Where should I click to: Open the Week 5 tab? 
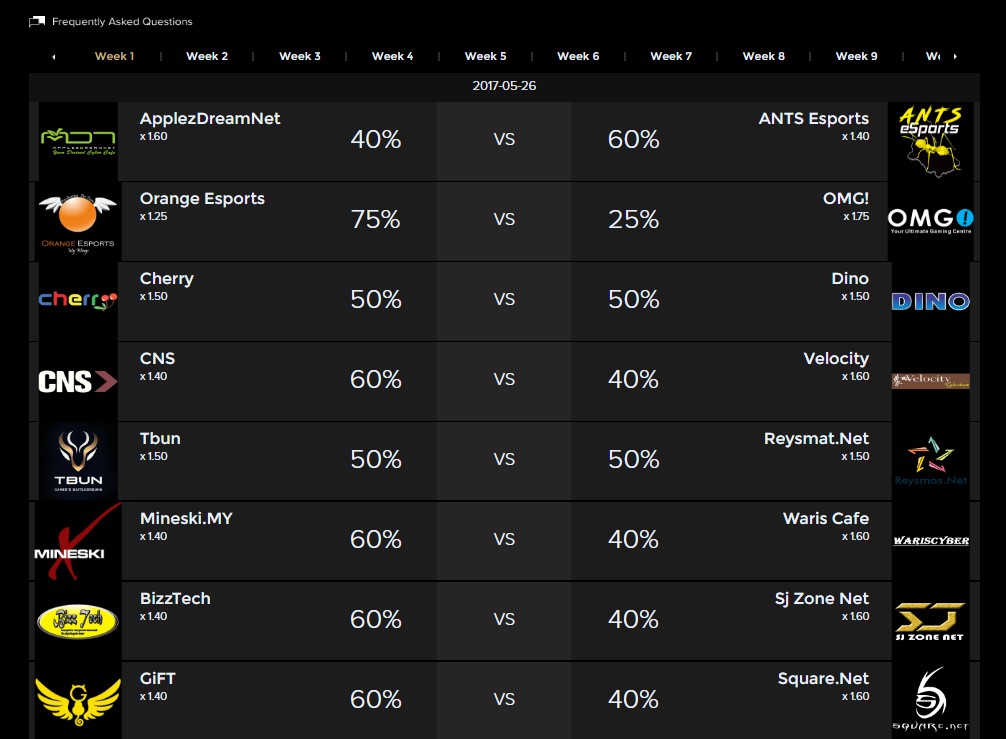(485, 56)
